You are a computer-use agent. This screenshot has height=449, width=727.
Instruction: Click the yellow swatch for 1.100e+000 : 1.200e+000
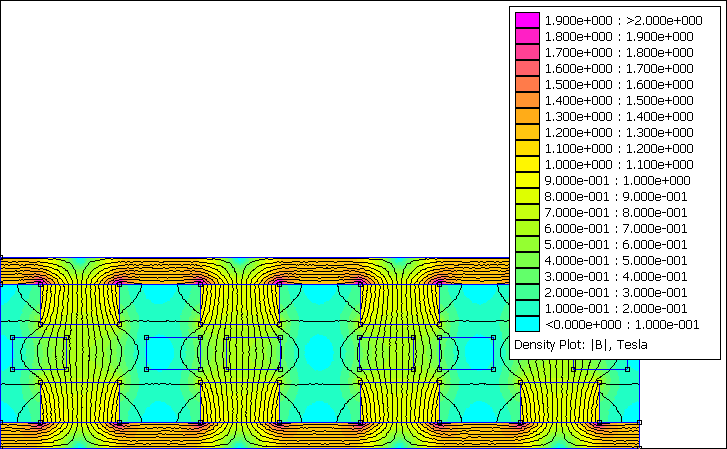tap(527, 148)
